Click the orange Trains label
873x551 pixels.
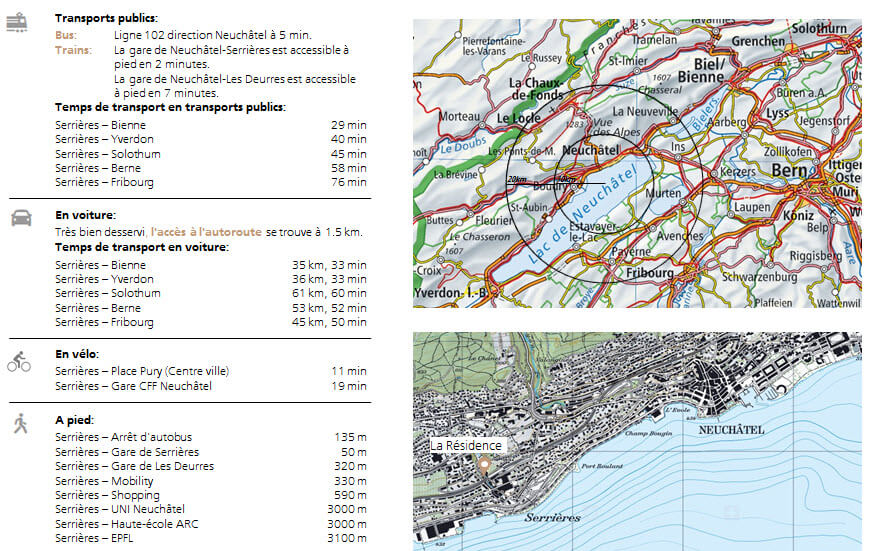pos(73,50)
